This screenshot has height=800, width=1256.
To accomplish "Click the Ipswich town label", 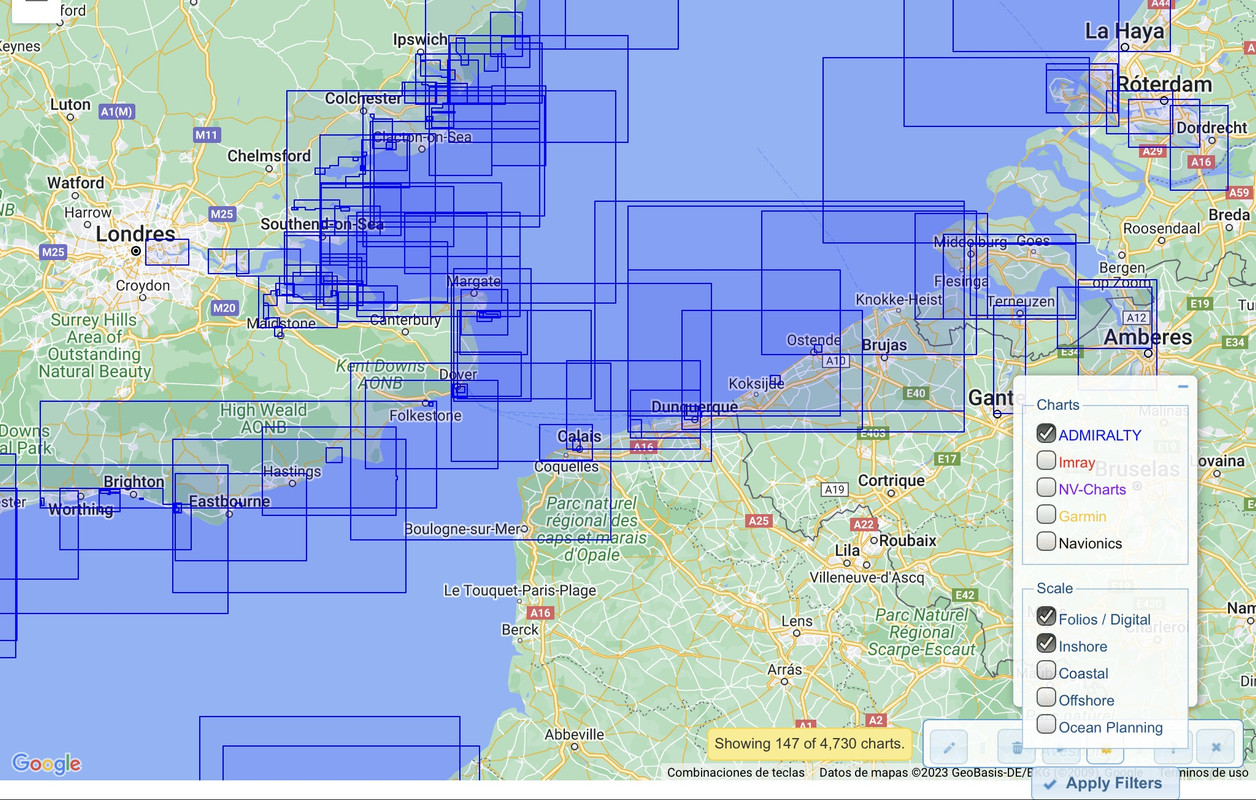I will 420,40.
